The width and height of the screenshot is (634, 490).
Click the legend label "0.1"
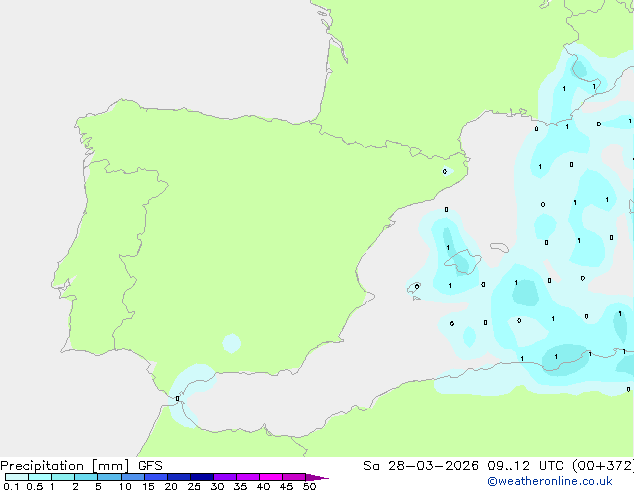click(11, 486)
